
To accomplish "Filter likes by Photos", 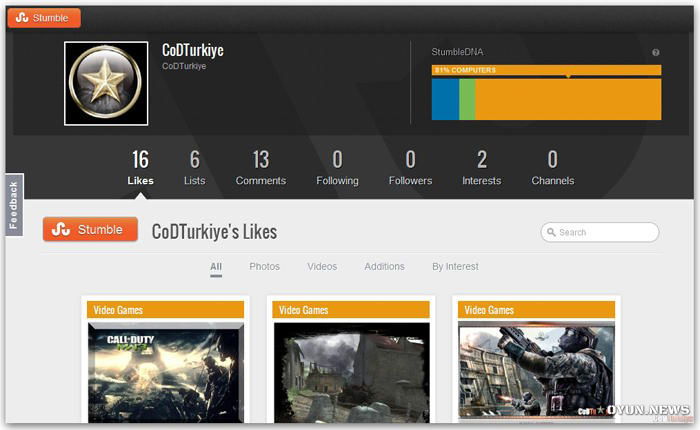I will (x=264, y=267).
